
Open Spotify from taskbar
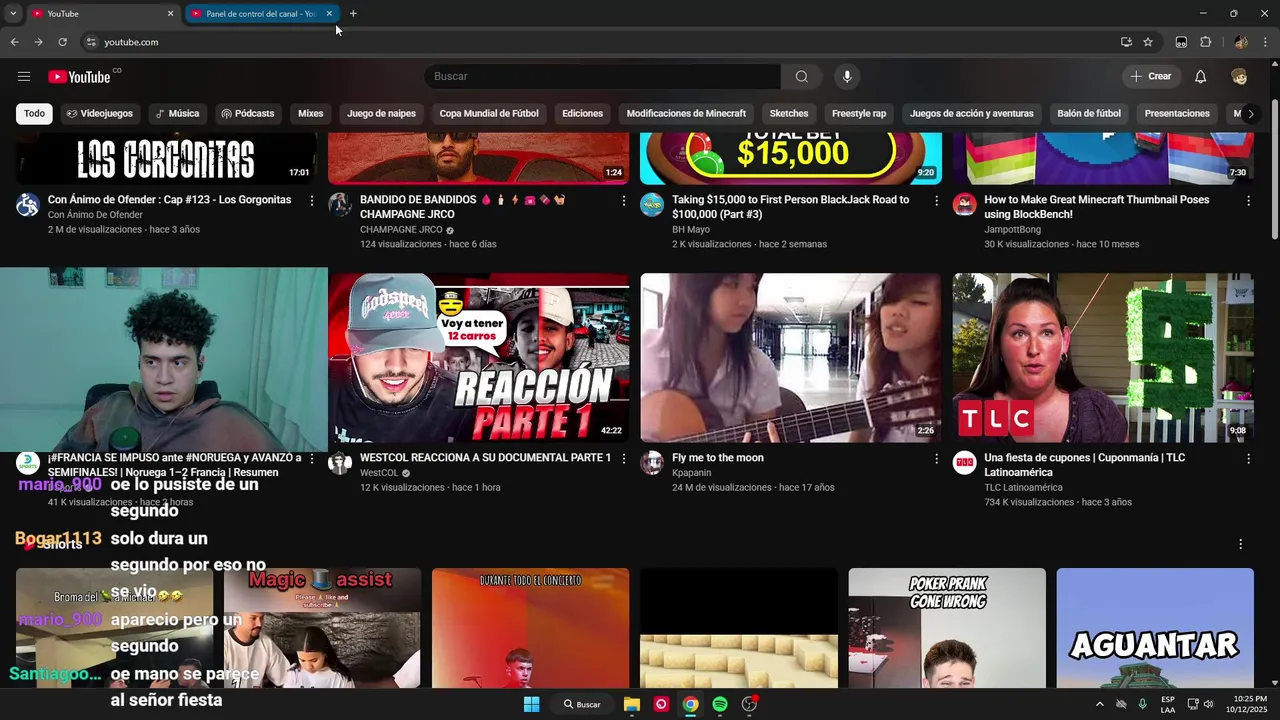click(x=720, y=704)
